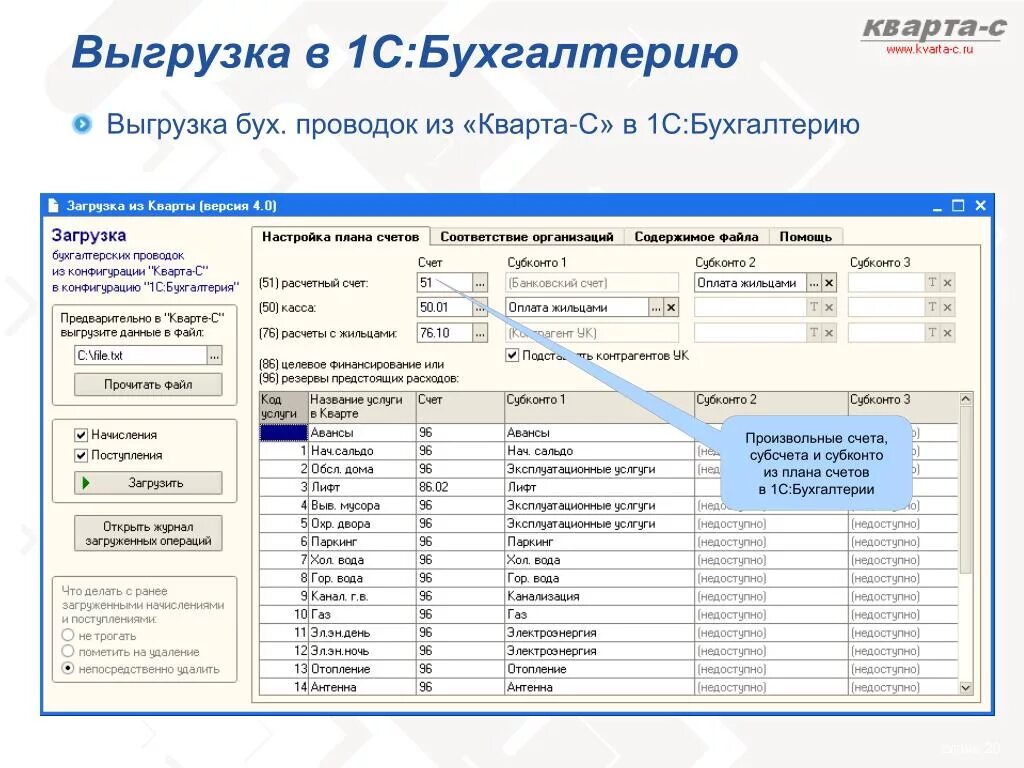This screenshot has height=768, width=1024.
Task: Select Авансы service name cell
Action: point(362,433)
